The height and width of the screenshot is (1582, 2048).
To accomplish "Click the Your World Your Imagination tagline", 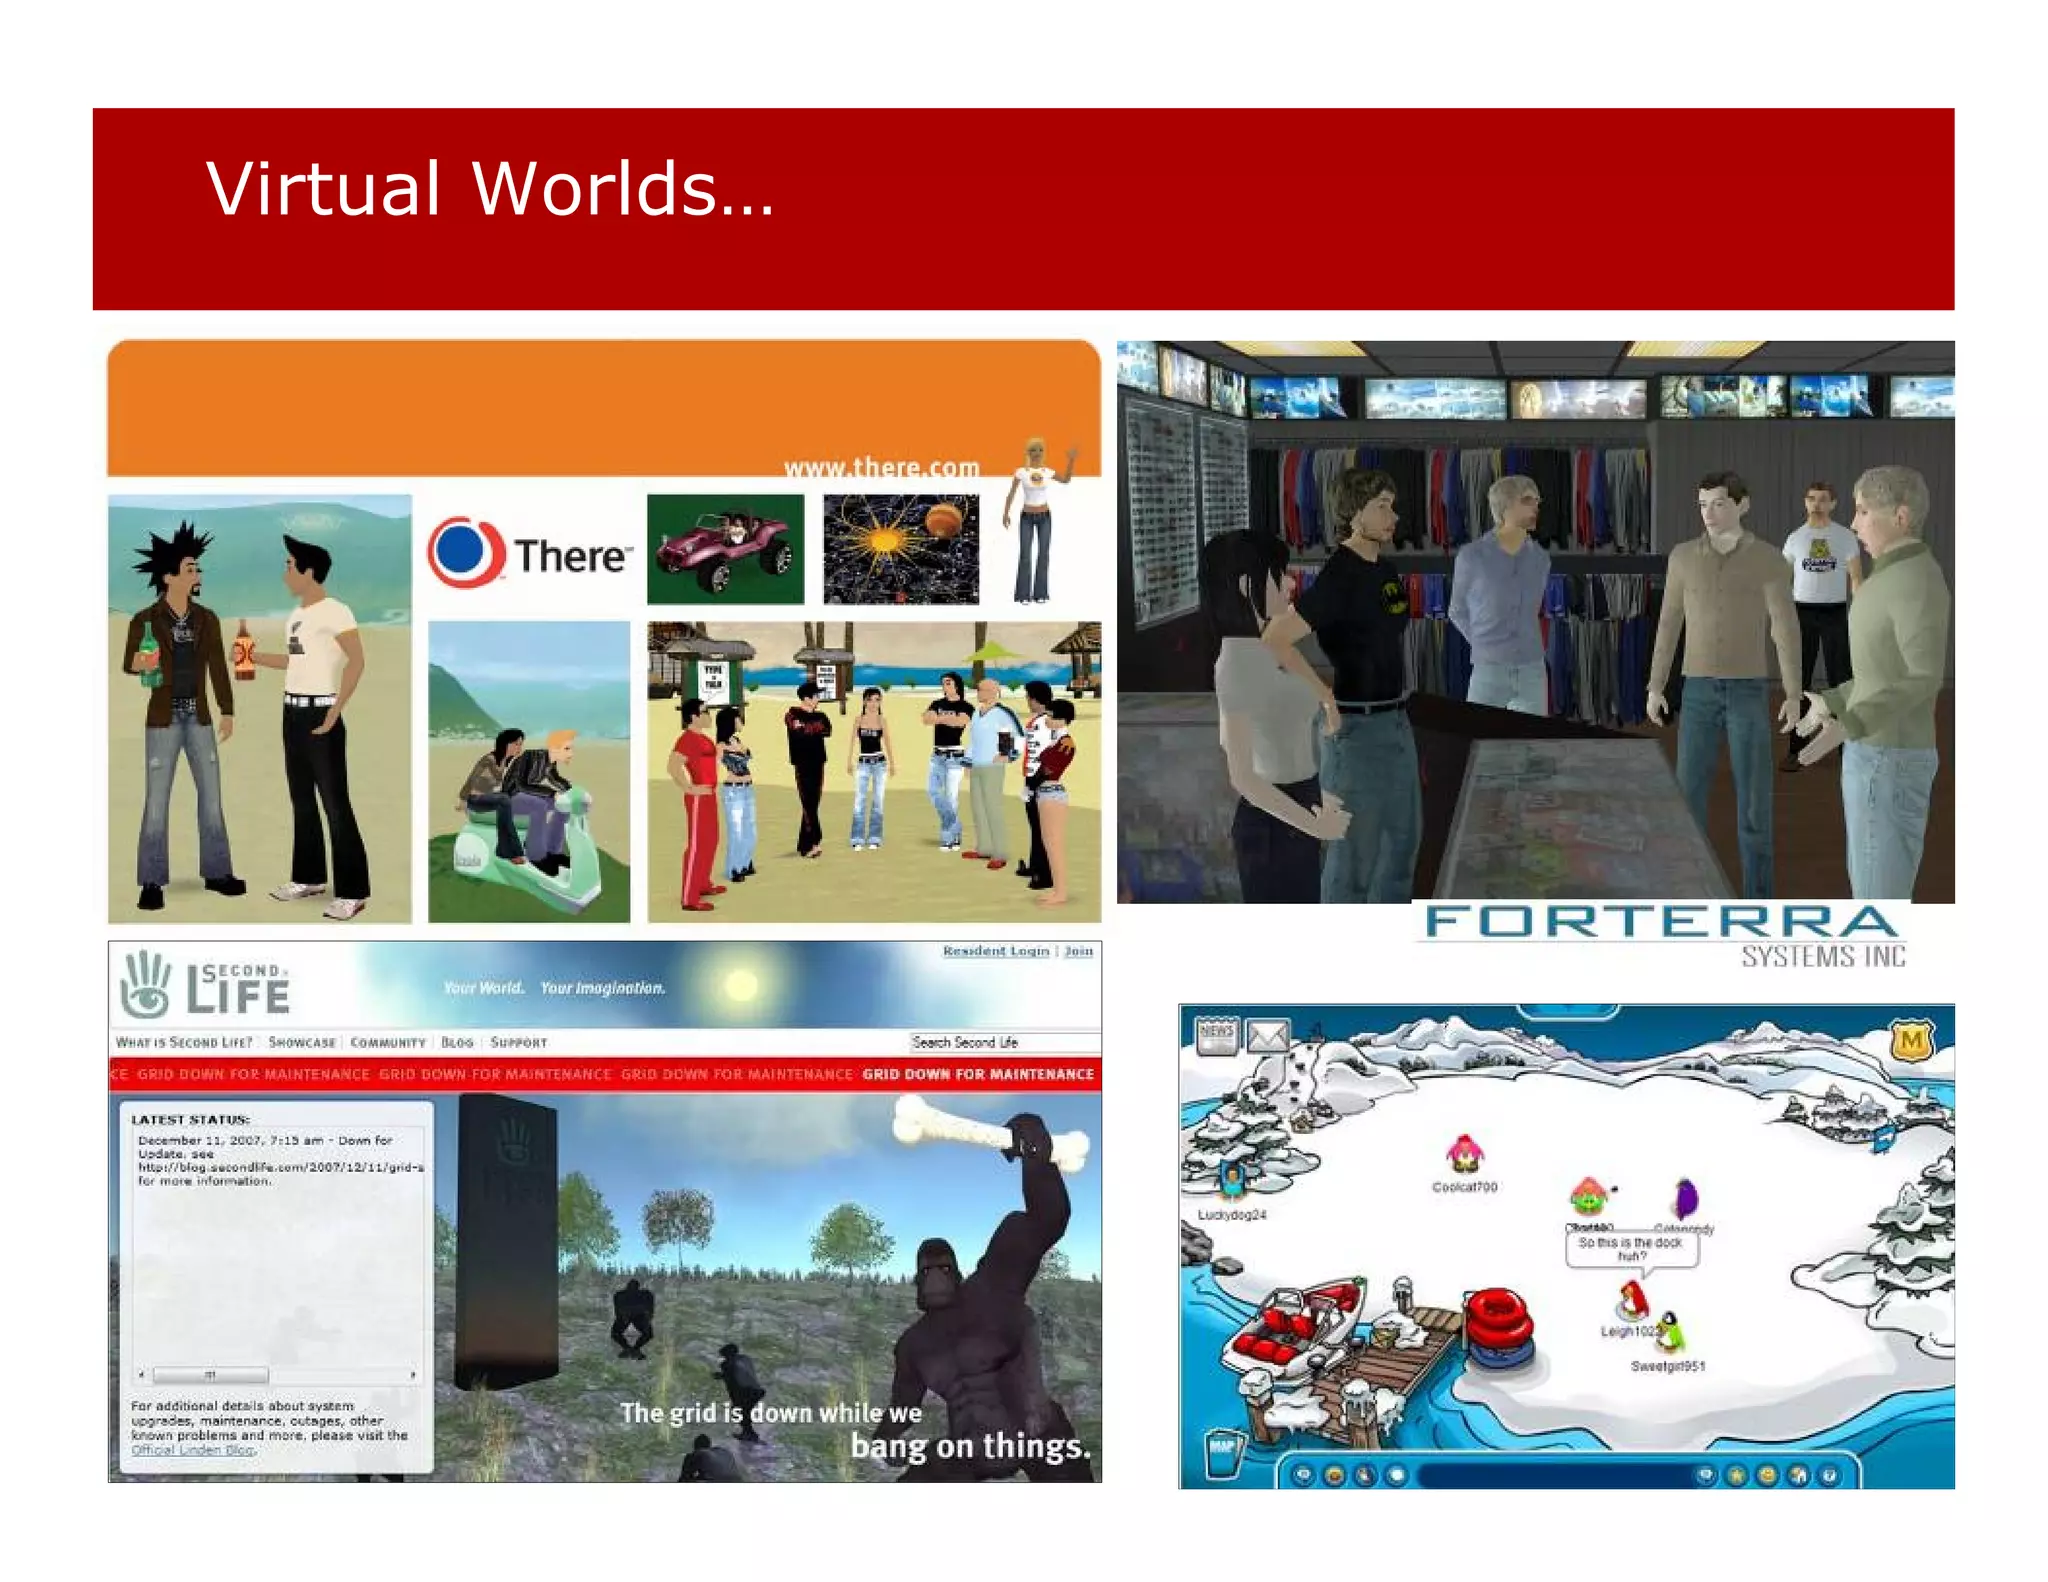I will [554, 988].
